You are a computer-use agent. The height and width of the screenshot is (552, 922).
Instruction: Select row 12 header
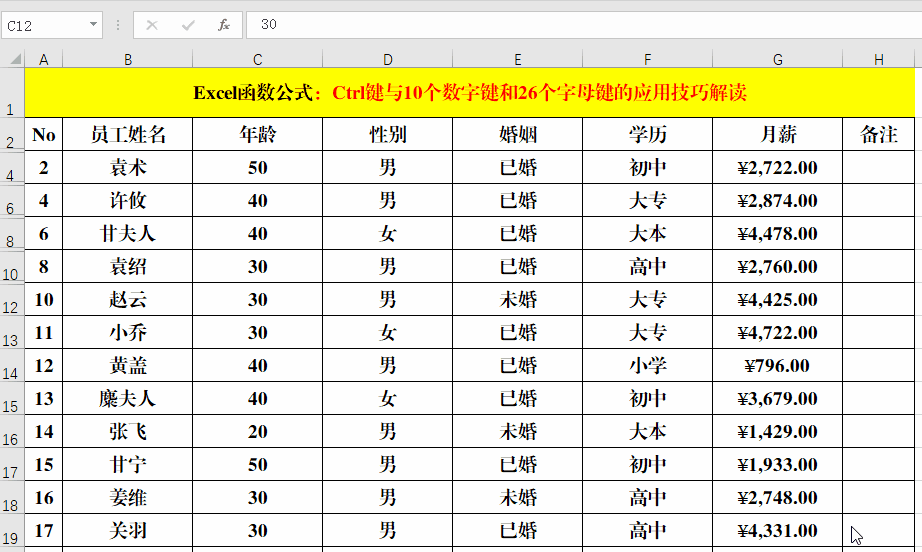pos(12,299)
